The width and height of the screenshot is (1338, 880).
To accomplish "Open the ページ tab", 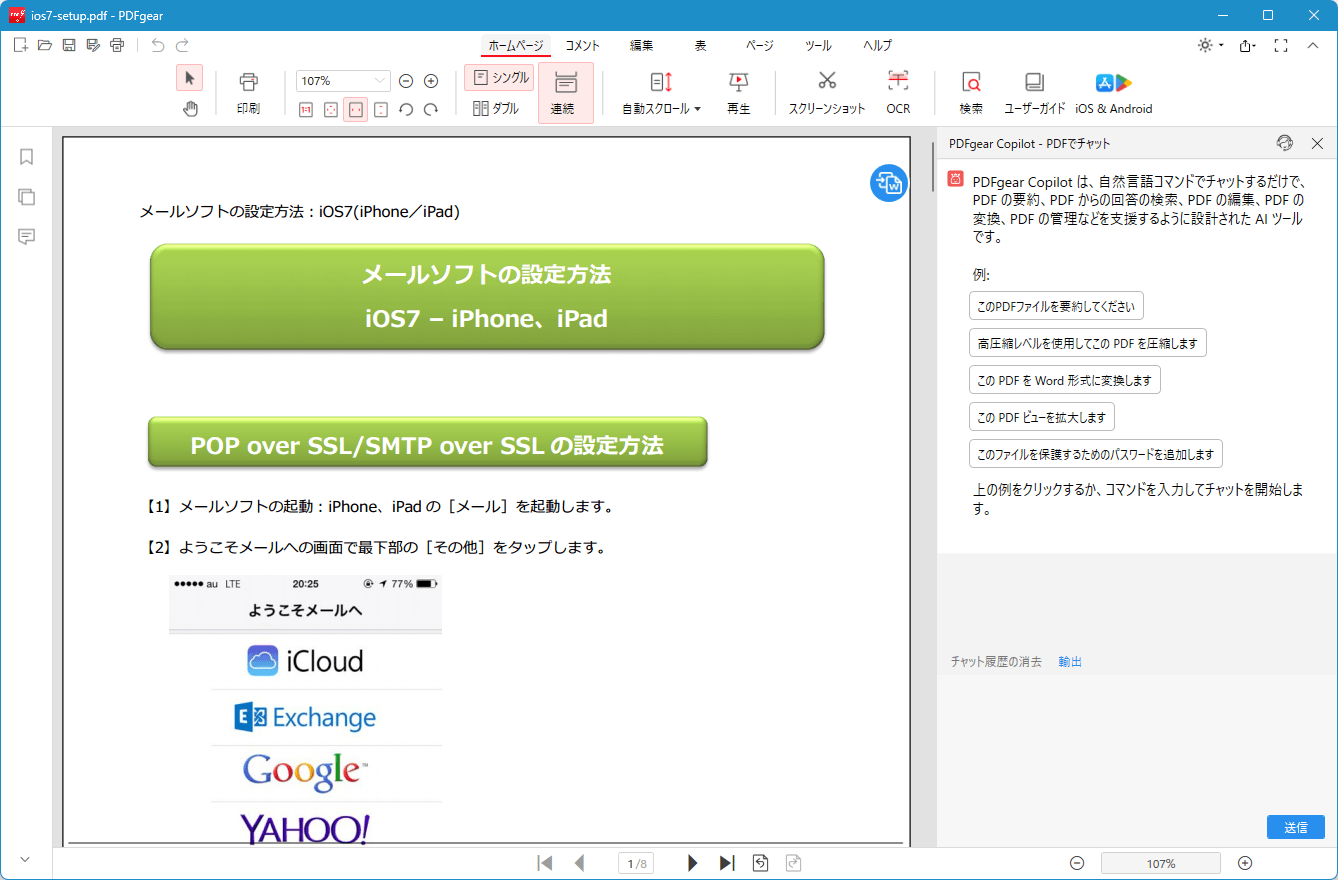I will pyautogui.click(x=760, y=46).
